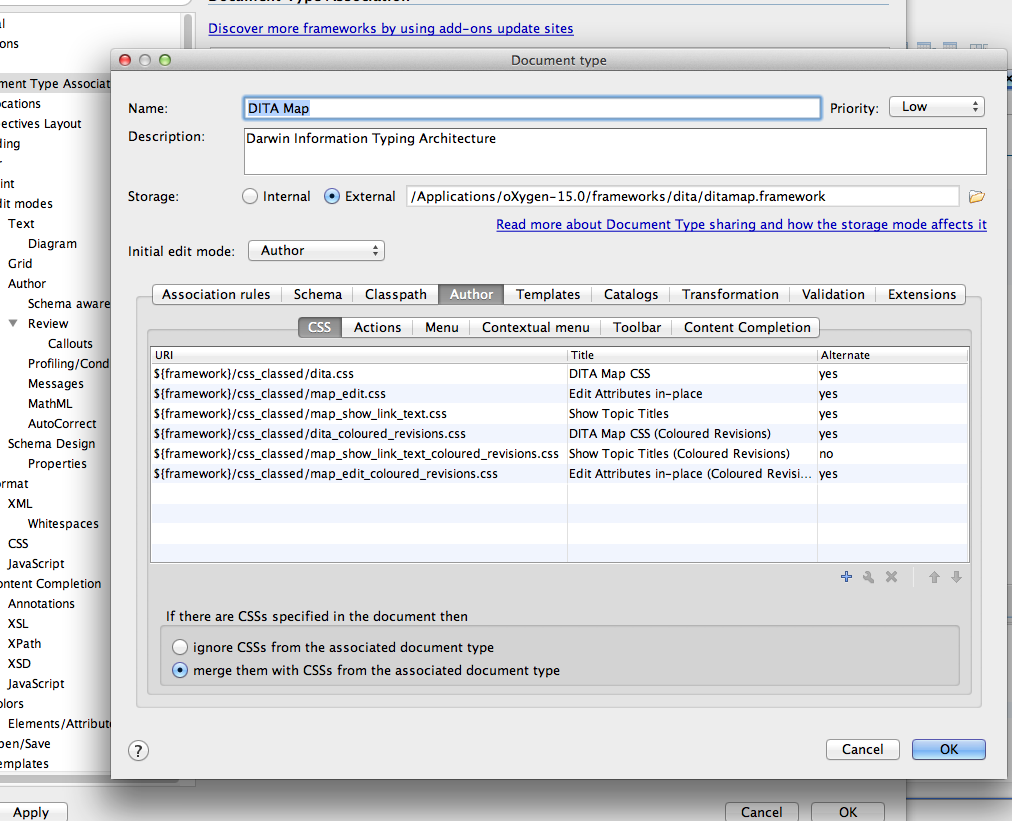Choose ignore CSSs from associated document type
The height and width of the screenshot is (821, 1012).
tap(180, 647)
